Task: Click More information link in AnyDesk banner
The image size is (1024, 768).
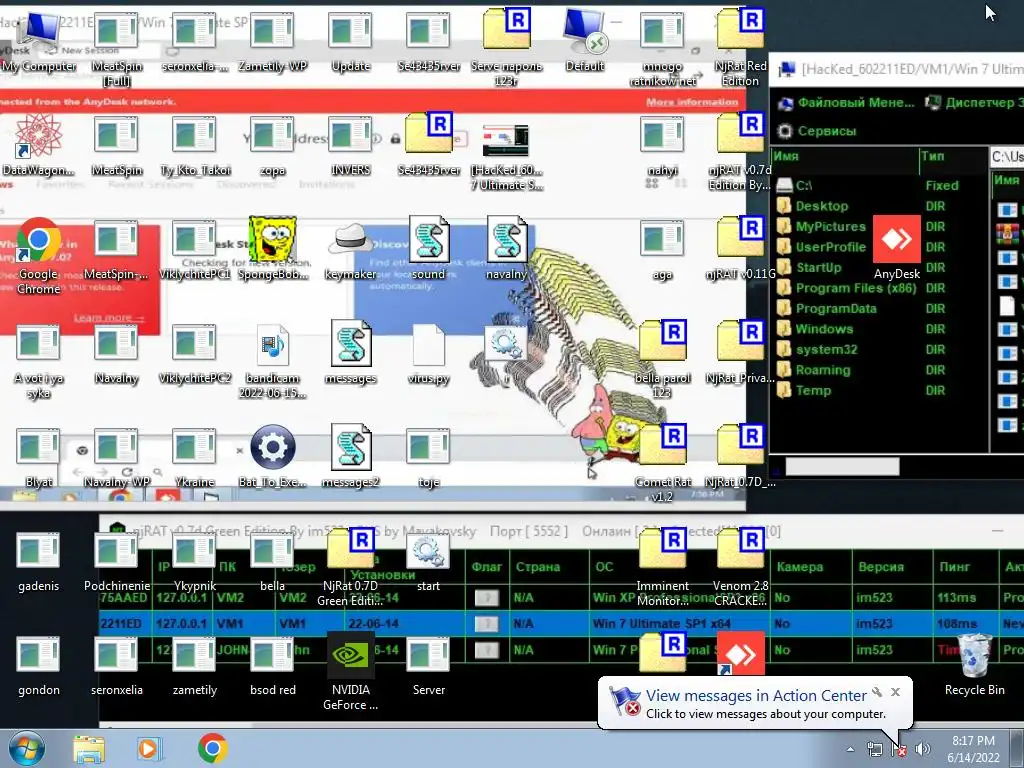Action: 692,102
